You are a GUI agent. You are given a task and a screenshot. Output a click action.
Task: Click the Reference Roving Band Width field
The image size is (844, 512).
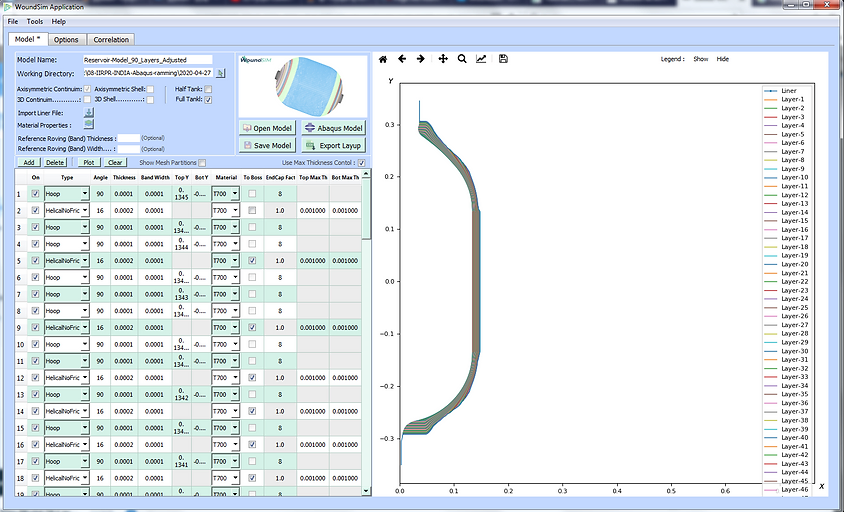(x=128, y=149)
